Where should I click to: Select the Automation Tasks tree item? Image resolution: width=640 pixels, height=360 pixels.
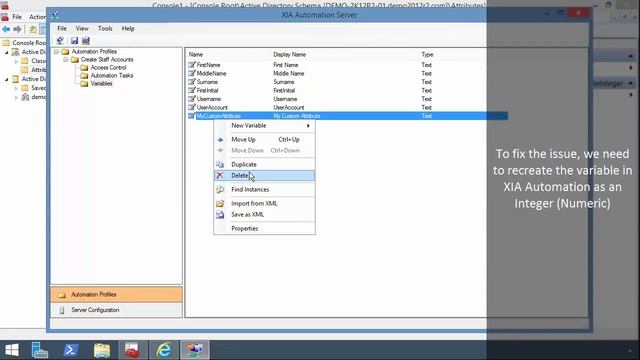point(112,76)
